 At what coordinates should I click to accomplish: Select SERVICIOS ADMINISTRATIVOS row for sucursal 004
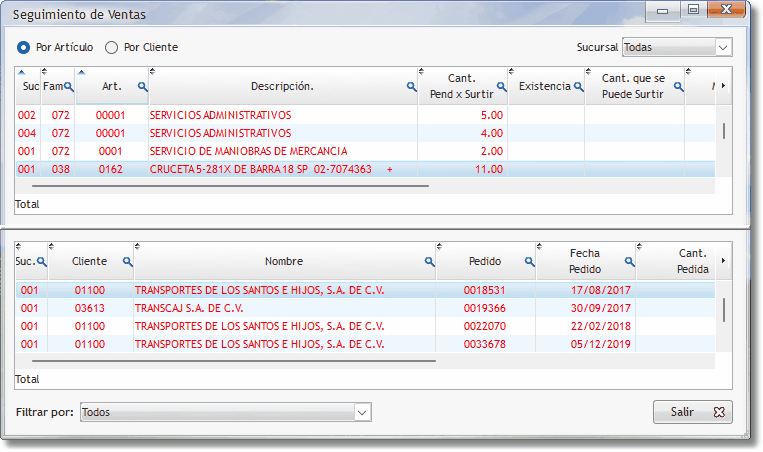point(365,133)
